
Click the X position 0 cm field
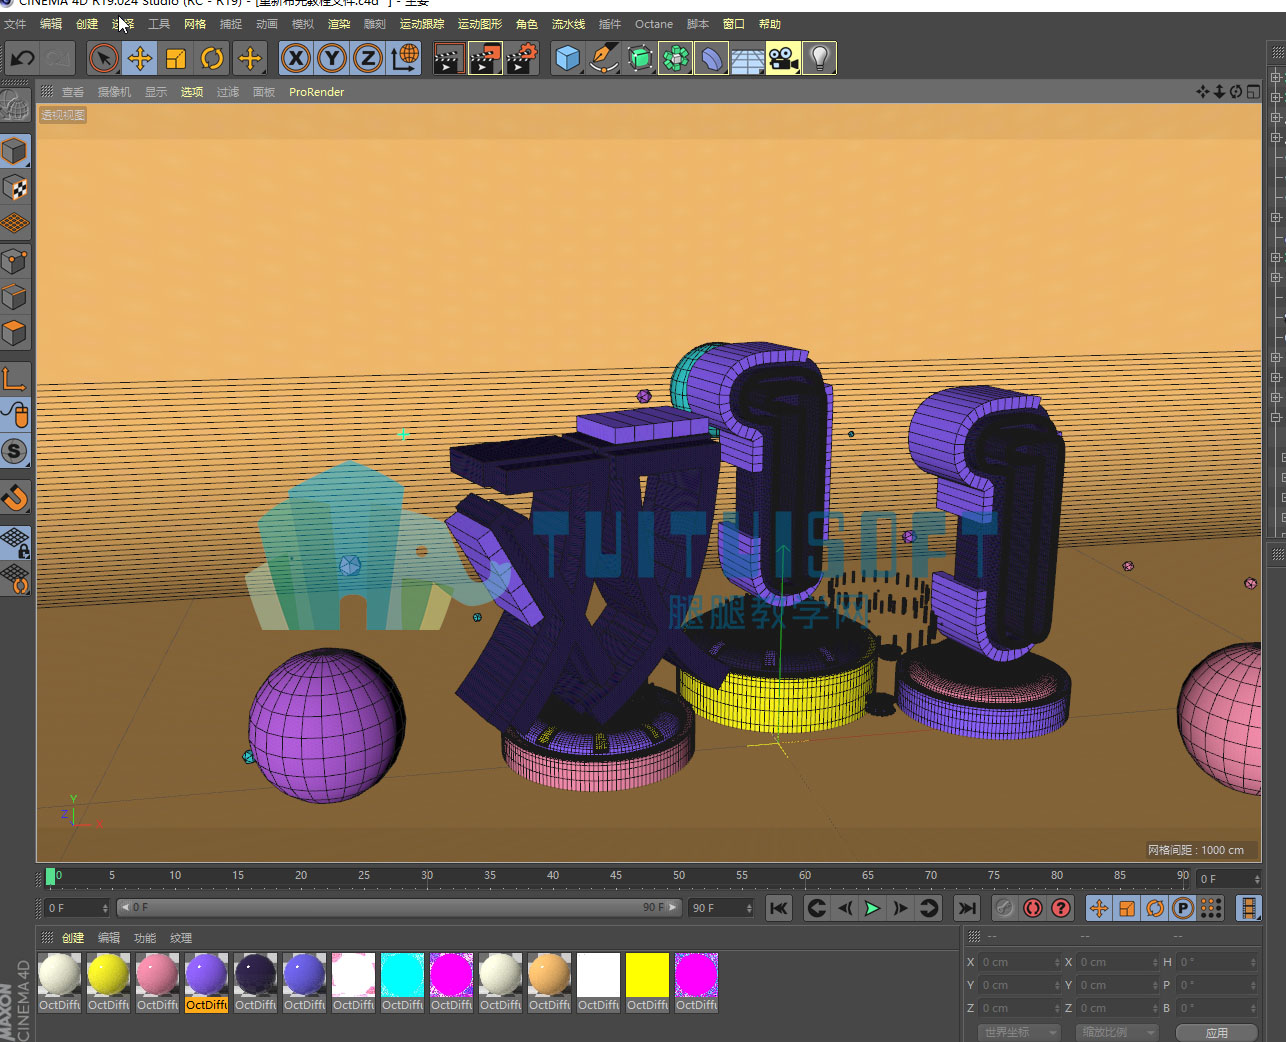1019,962
